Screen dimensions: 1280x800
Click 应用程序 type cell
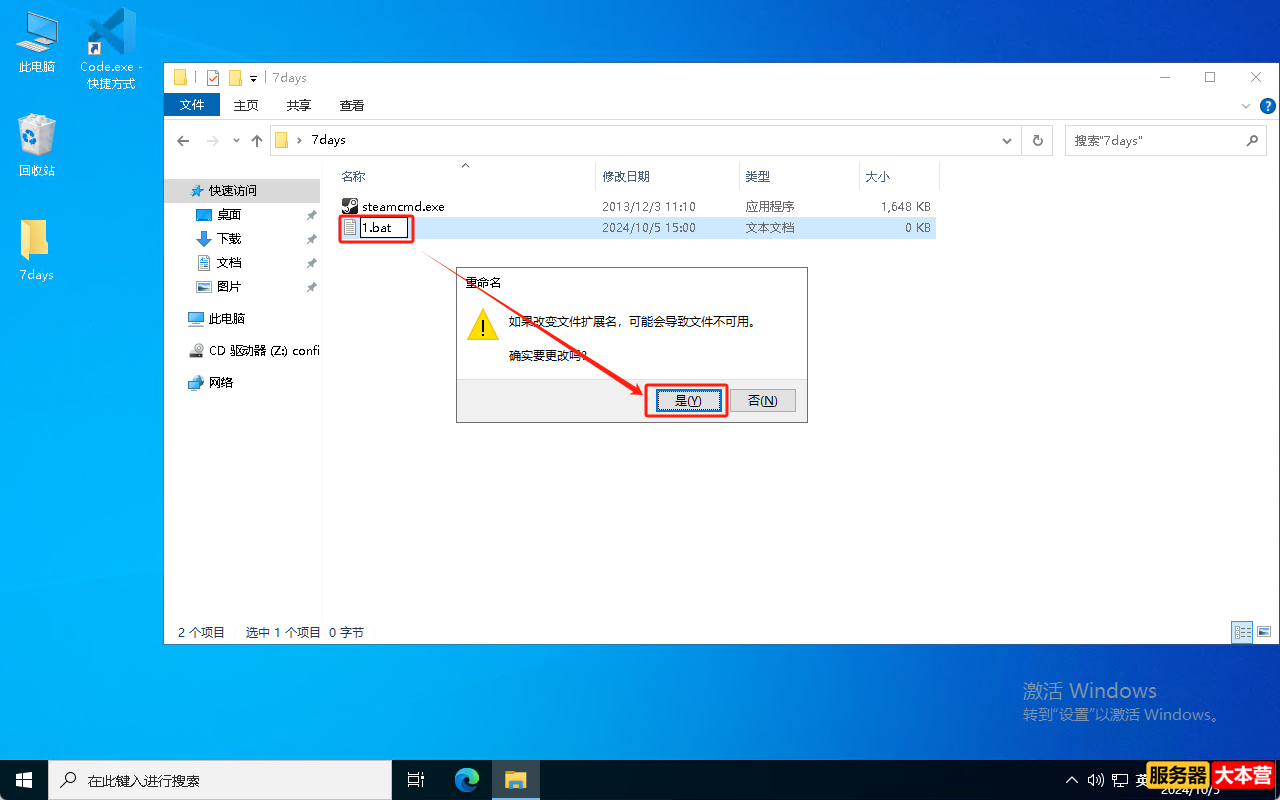(770, 207)
